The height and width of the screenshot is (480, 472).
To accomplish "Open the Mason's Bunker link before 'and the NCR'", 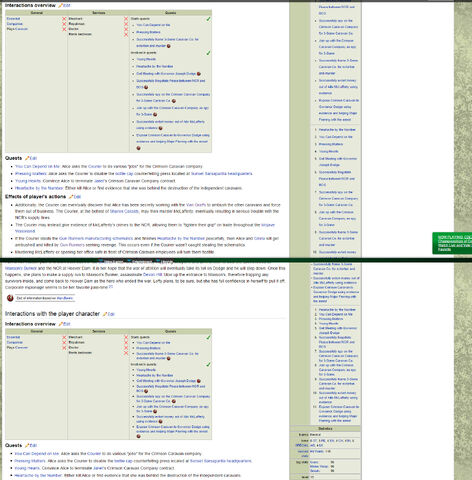I will pos(21,268).
